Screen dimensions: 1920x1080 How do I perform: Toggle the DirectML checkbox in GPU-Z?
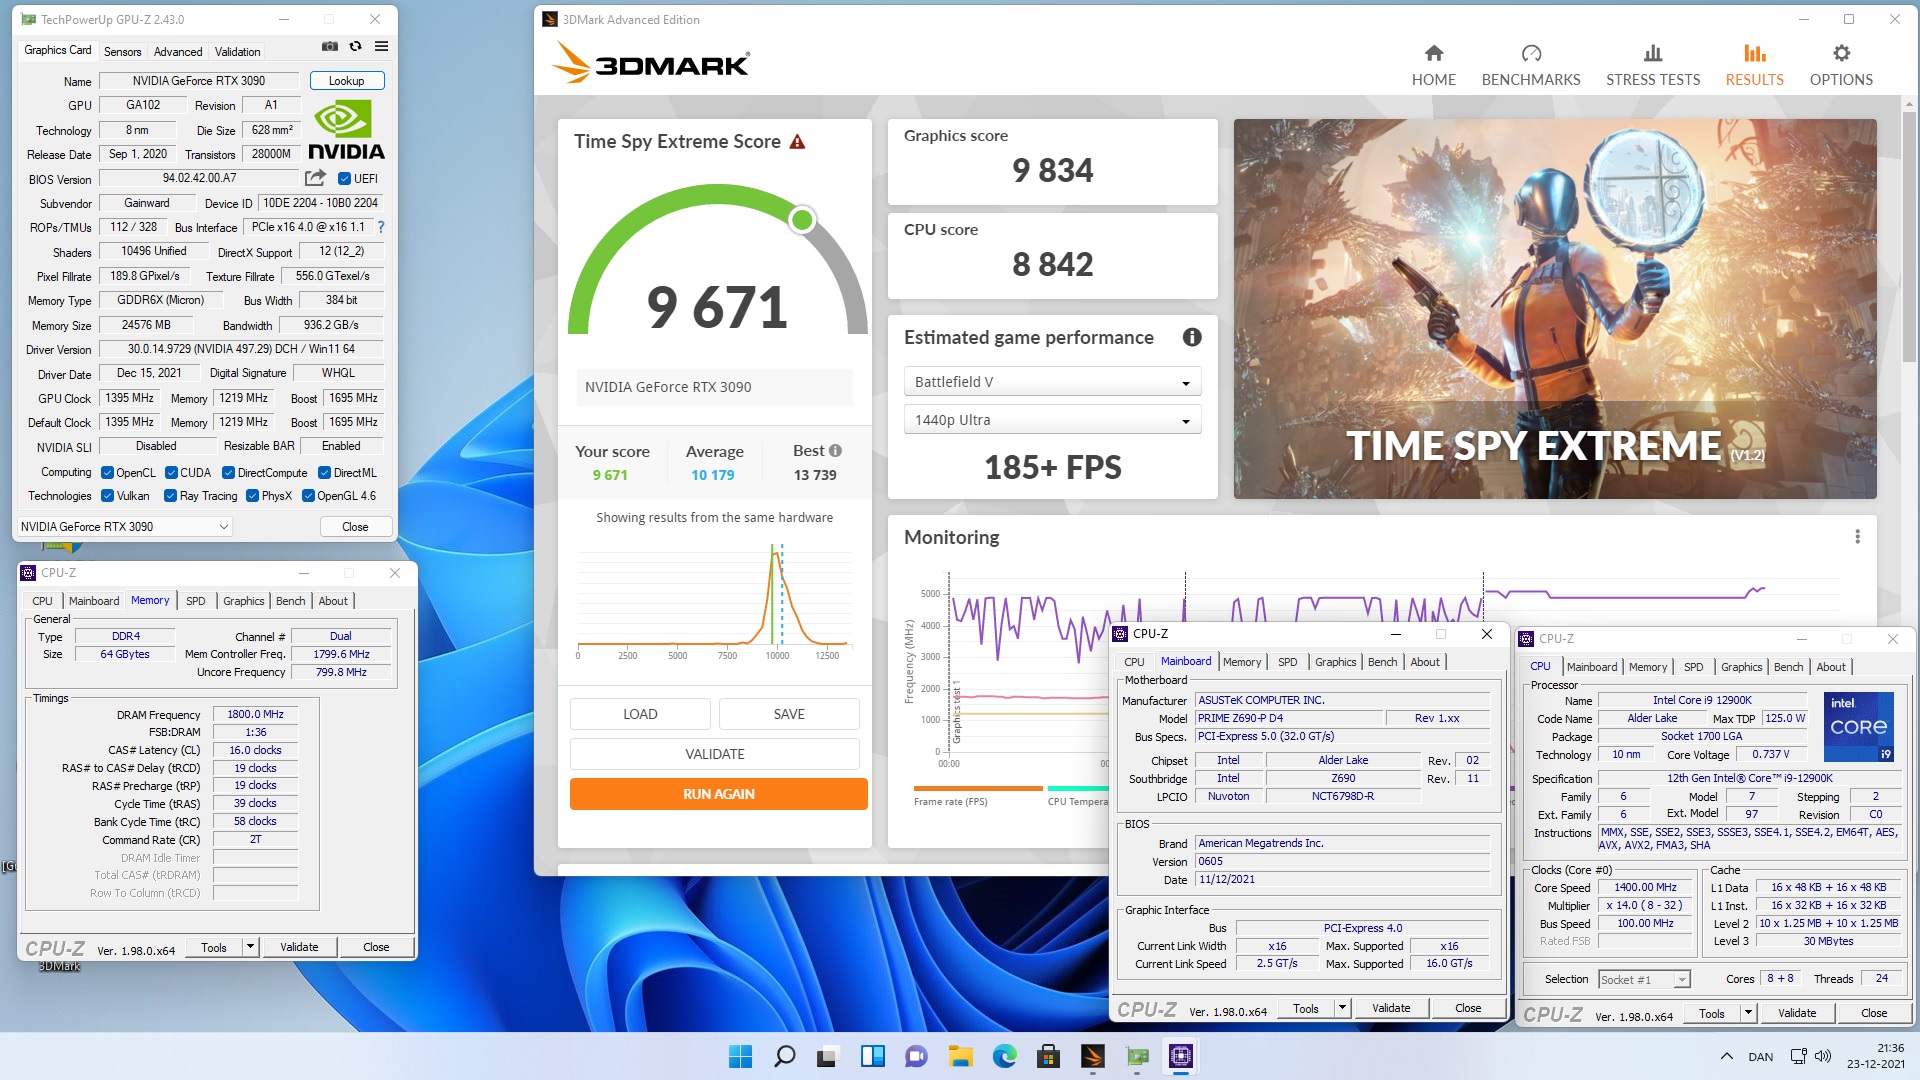point(324,473)
